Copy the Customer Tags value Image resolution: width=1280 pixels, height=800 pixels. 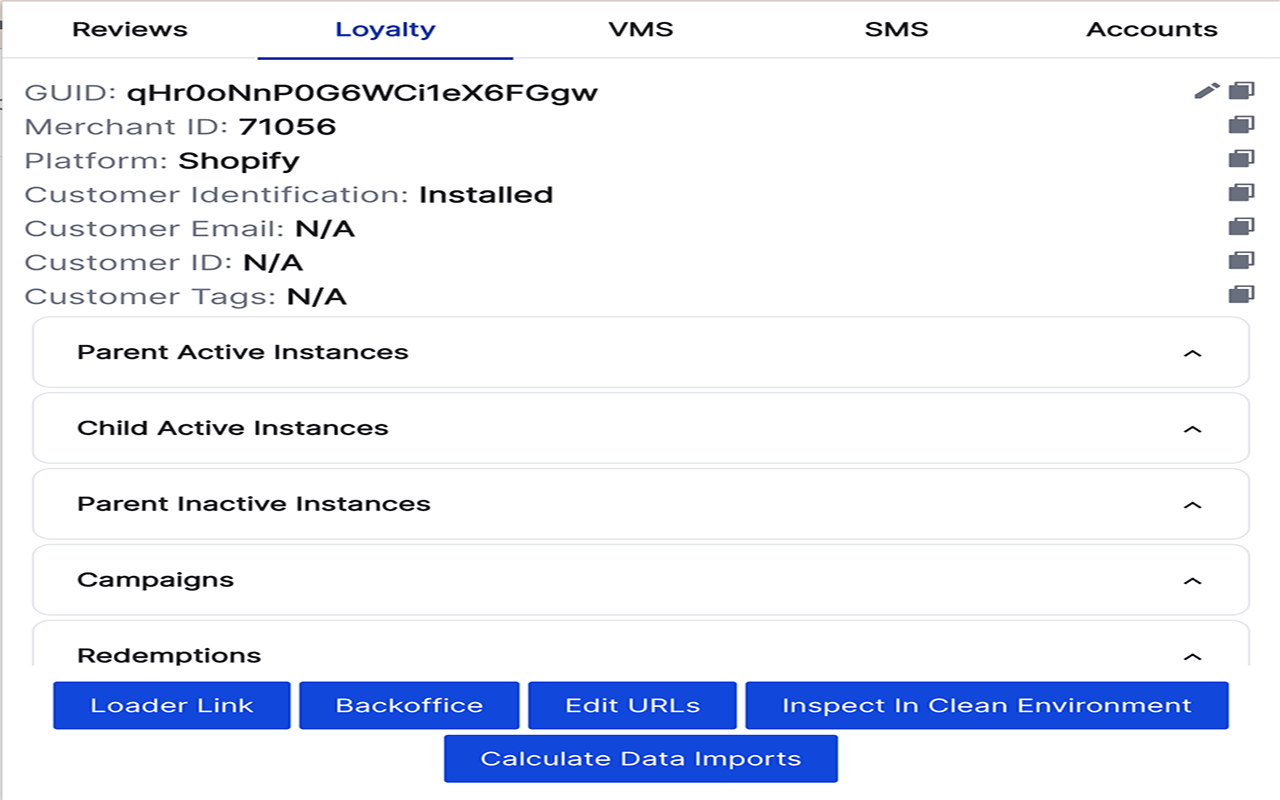(x=1241, y=295)
